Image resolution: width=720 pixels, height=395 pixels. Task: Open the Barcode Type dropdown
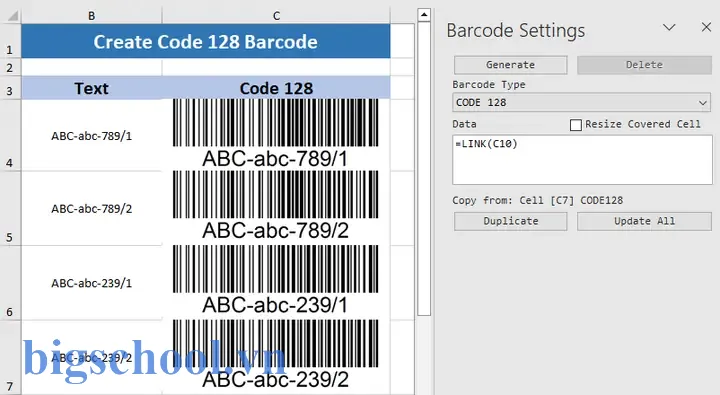(581, 102)
